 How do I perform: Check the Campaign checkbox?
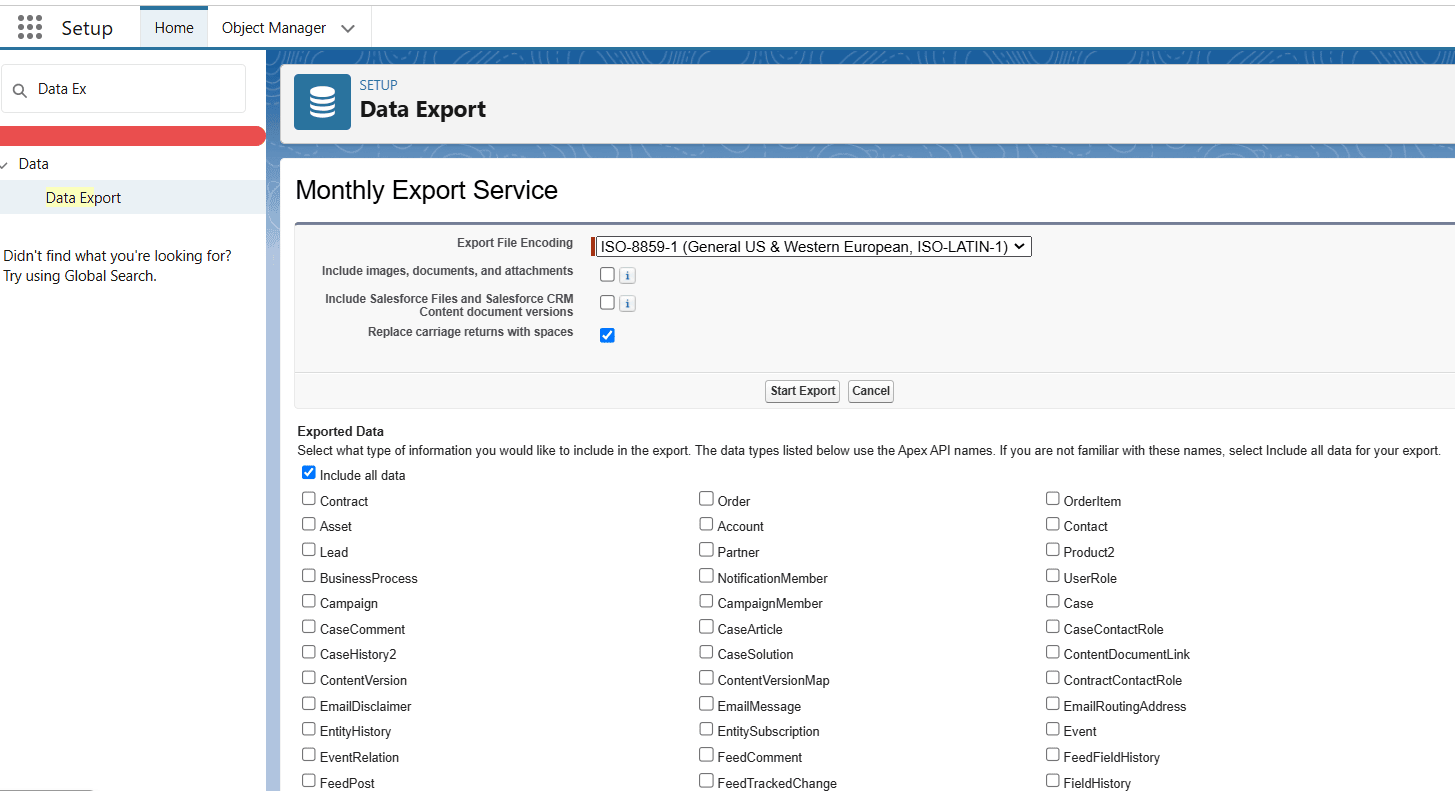pyautogui.click(x=309, y=601)
